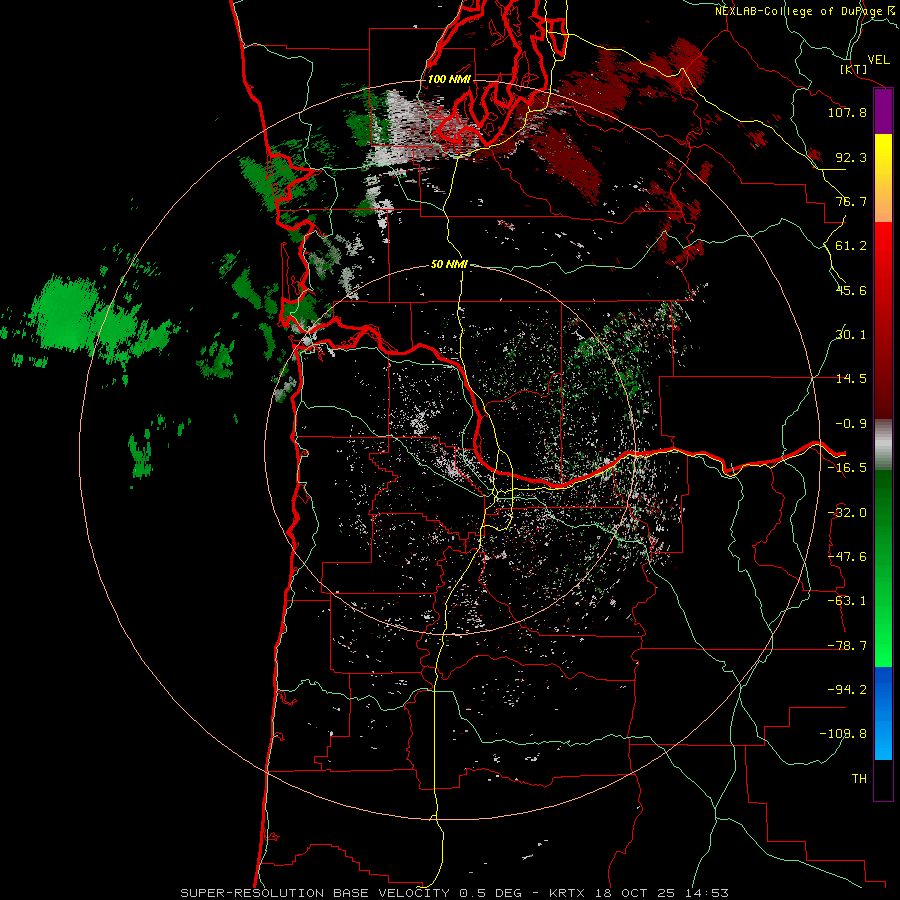The image size is (900, 900).
Task: Select the 107.8 velocity scale value
Action: (847, 112)
